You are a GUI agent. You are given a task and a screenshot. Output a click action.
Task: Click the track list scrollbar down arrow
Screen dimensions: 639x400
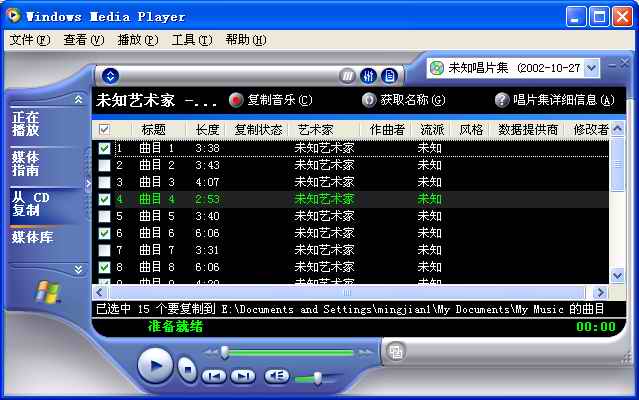click(x=617, y=276)
